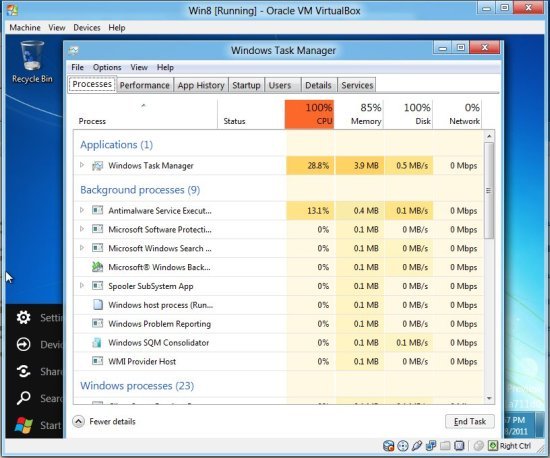
Task: Expand the Windows Task Manager process row
Action: click(82, 165)
